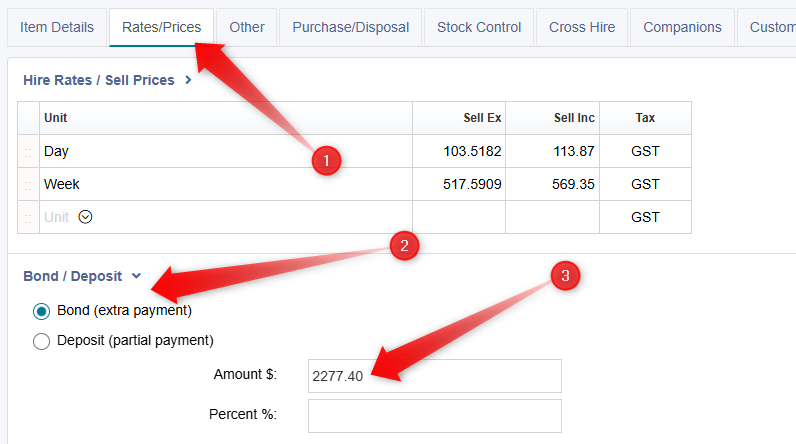Grab the Day row drag handle

(x=28, y=152)
